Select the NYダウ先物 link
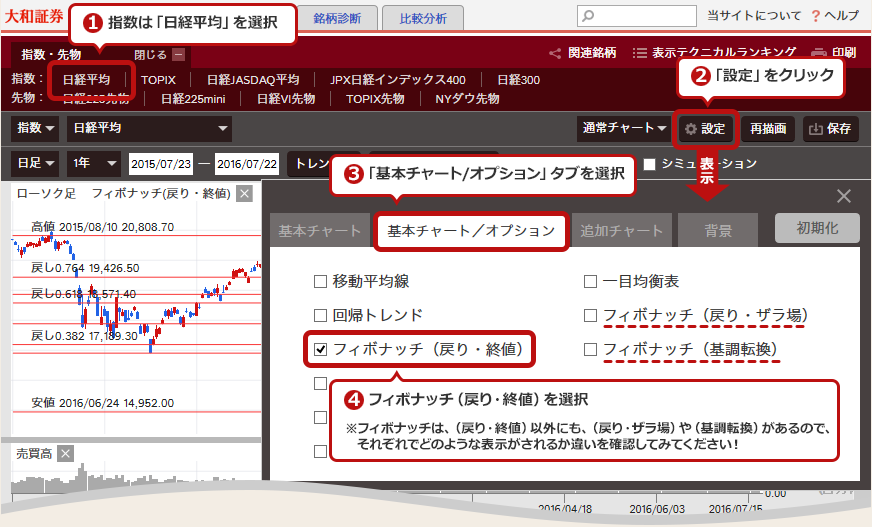 (x=467, y=99)
